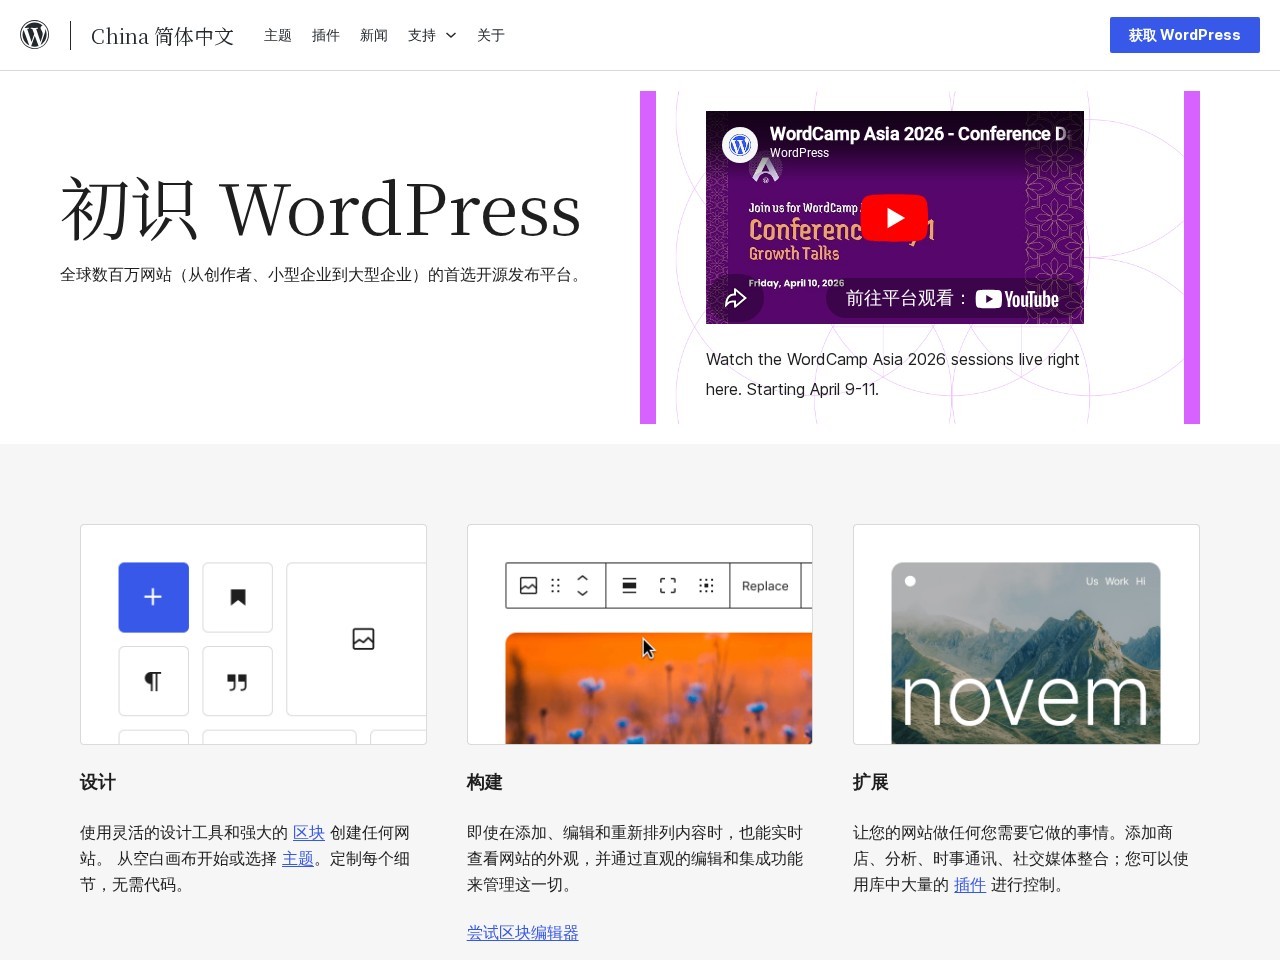Screen dimensions: 1280x960
Task: Play the WordCamp Asia 2026 video
Action: pyautogui.click(x=894, y=217)
